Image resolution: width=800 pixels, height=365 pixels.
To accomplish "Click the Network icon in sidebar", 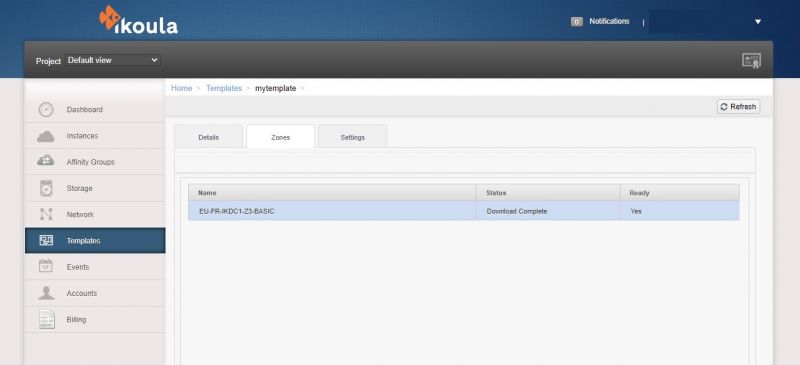I will tap(46, 214).
